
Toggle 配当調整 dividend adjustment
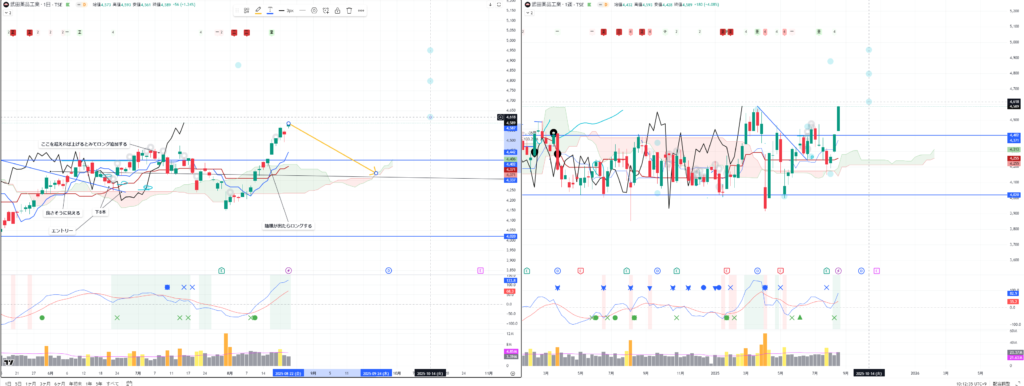pyautogui.click(x=1001, y=383)
